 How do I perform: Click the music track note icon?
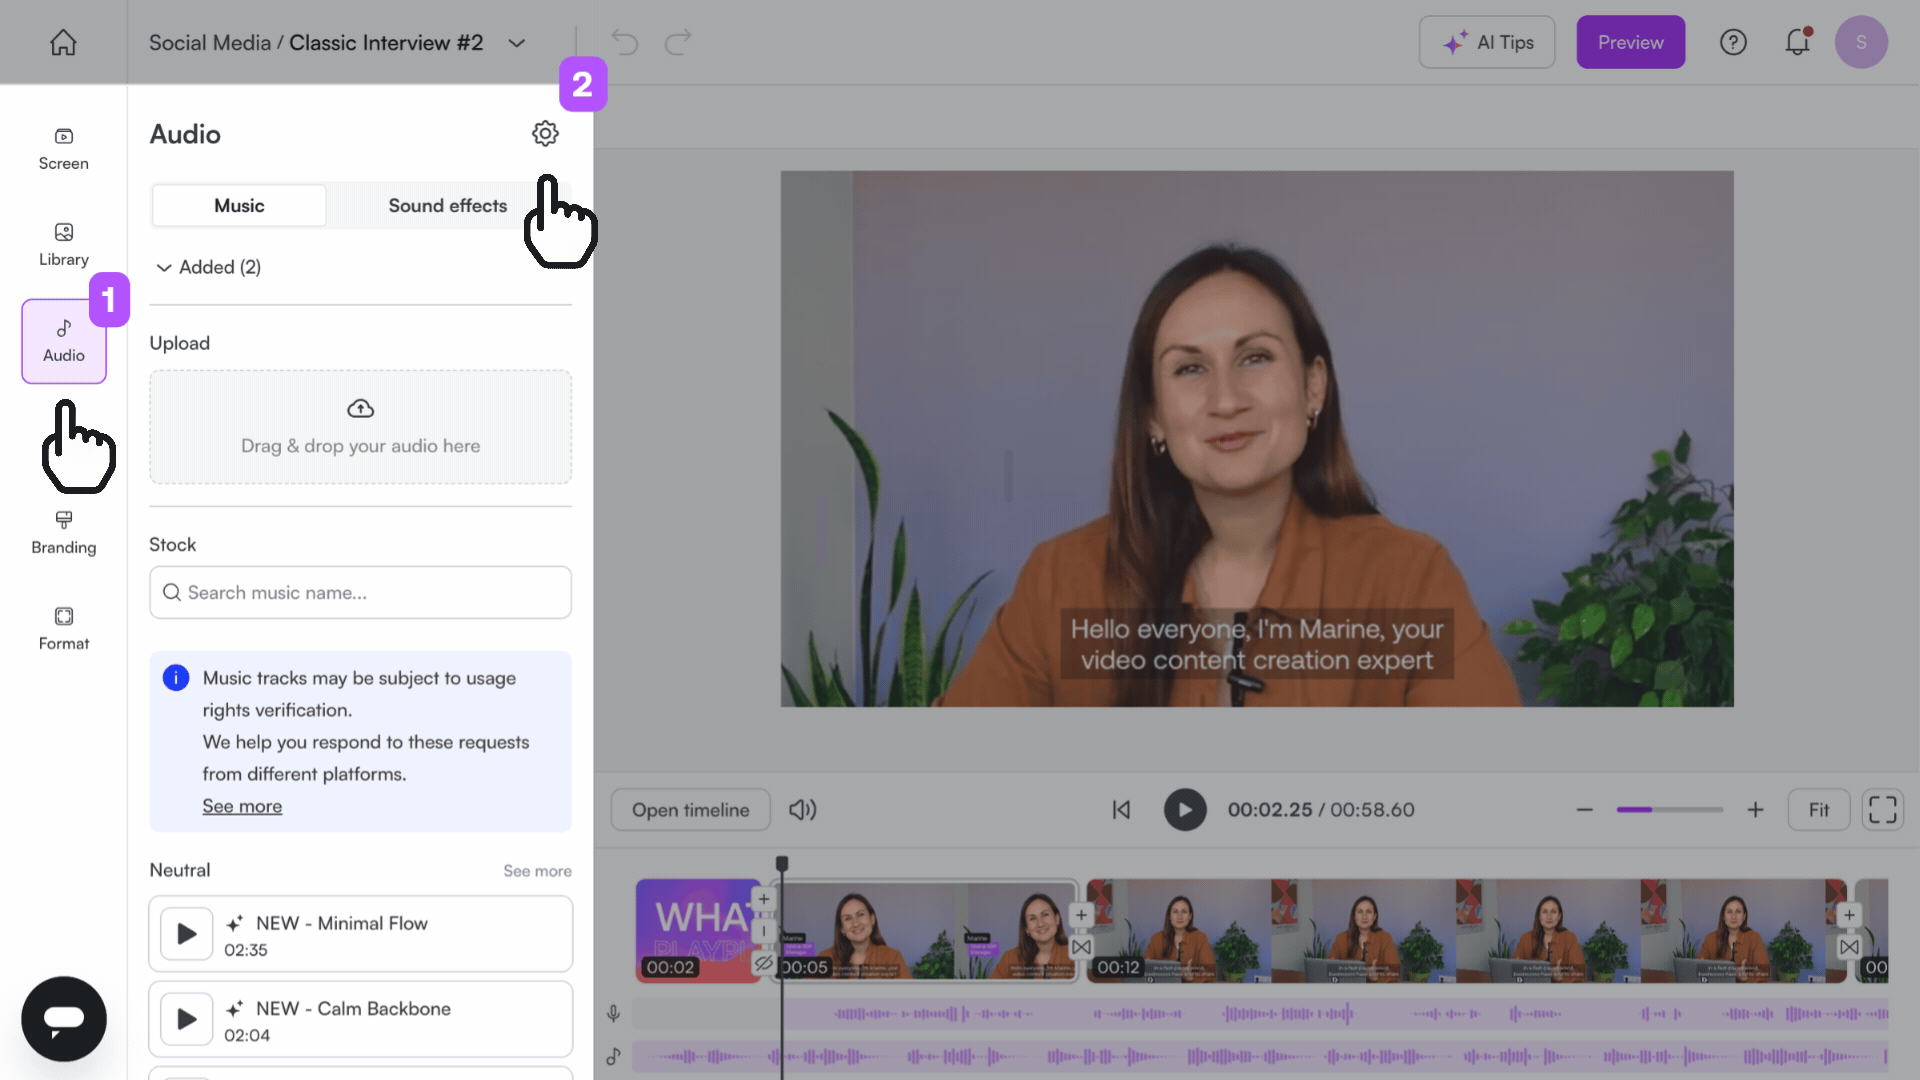click(613, 1056)
